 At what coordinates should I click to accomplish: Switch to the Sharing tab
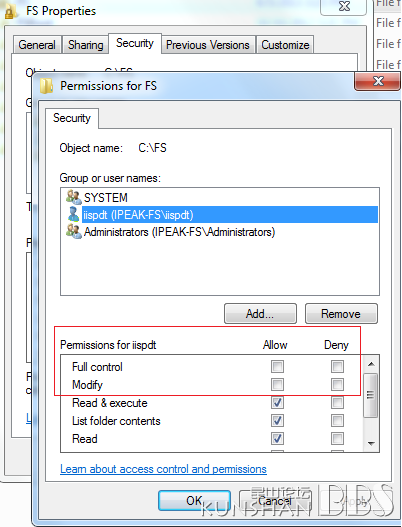(x=85, y=45)
